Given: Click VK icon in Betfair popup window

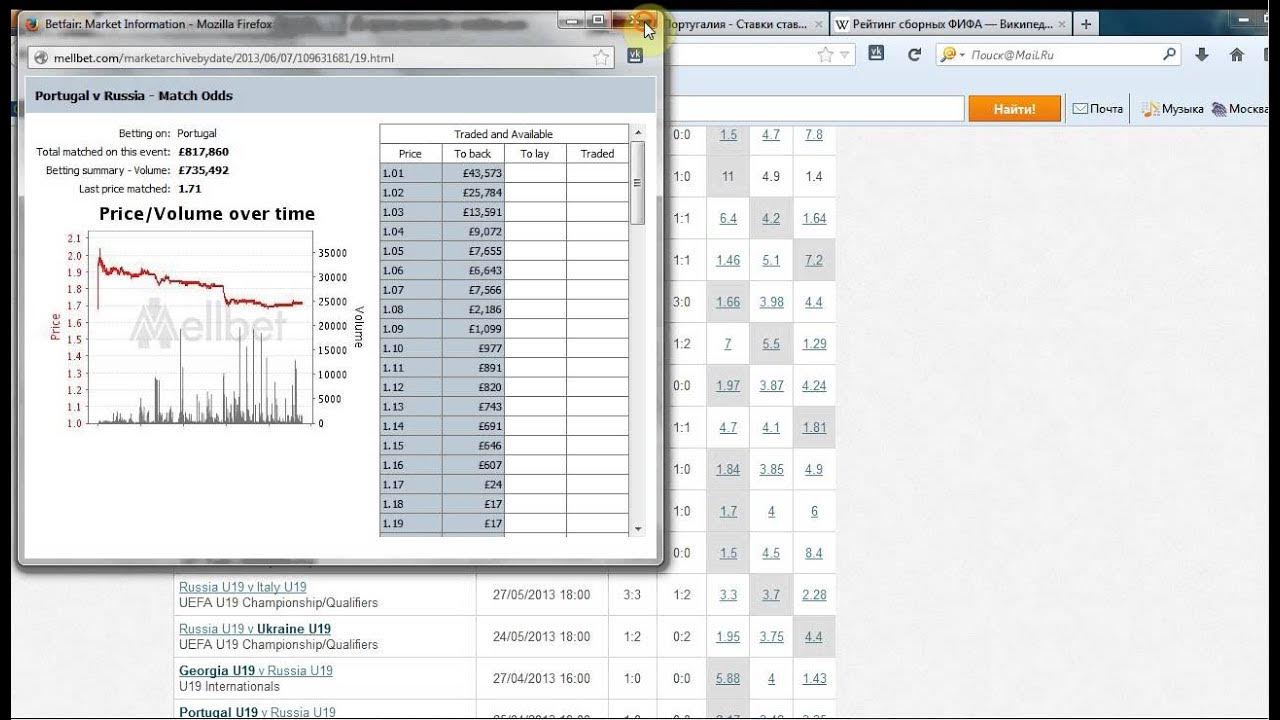Looking at the screenshot, I should (x=634, y=57).
